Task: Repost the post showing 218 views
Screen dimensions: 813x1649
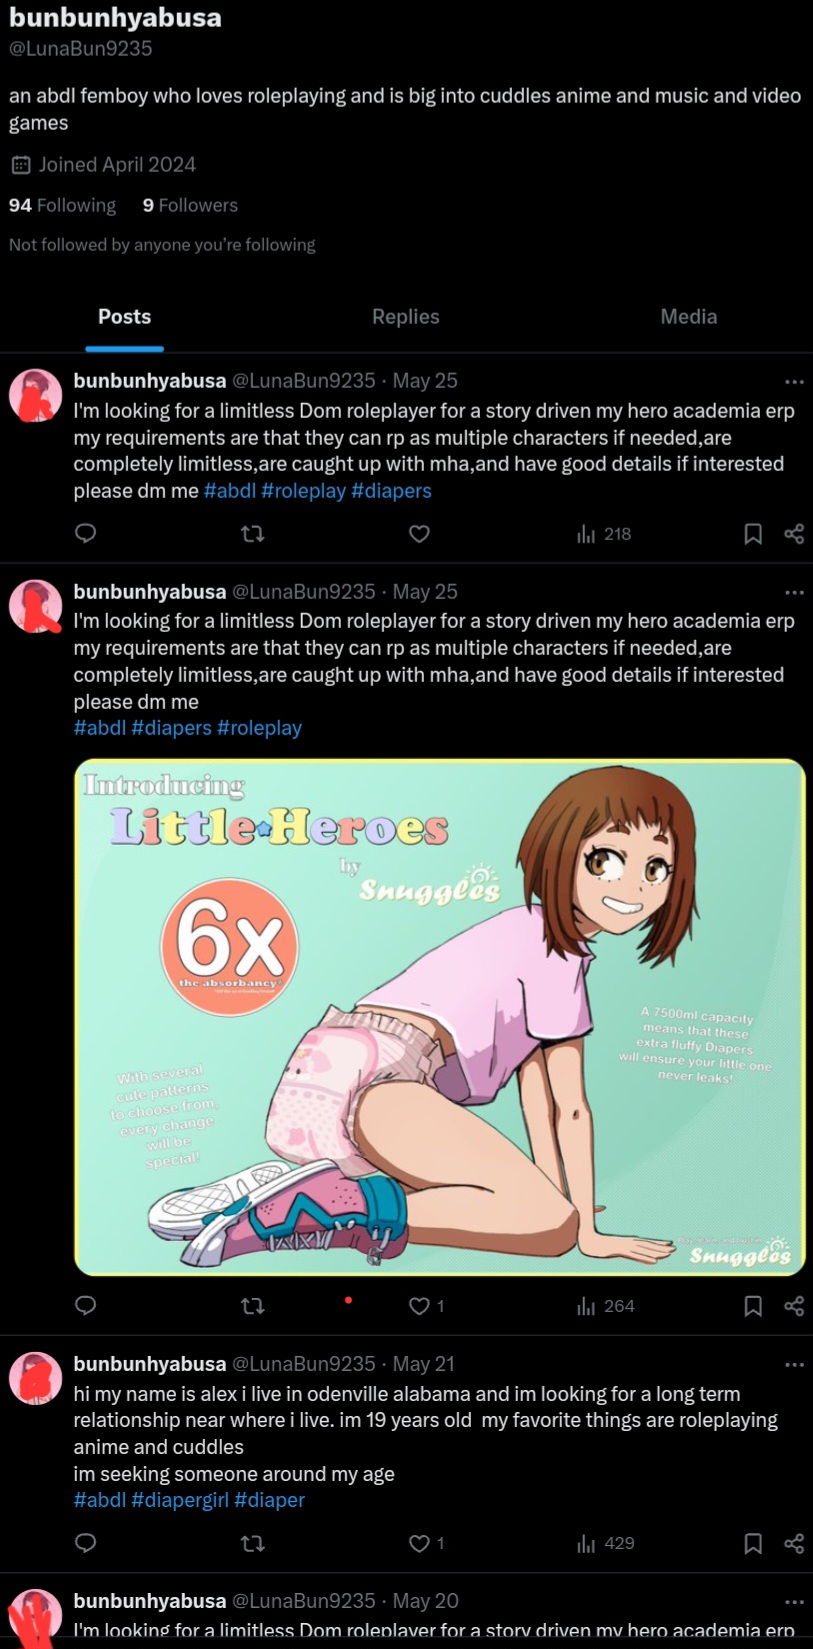Action: pyautogui.click(x=253, y=534)
